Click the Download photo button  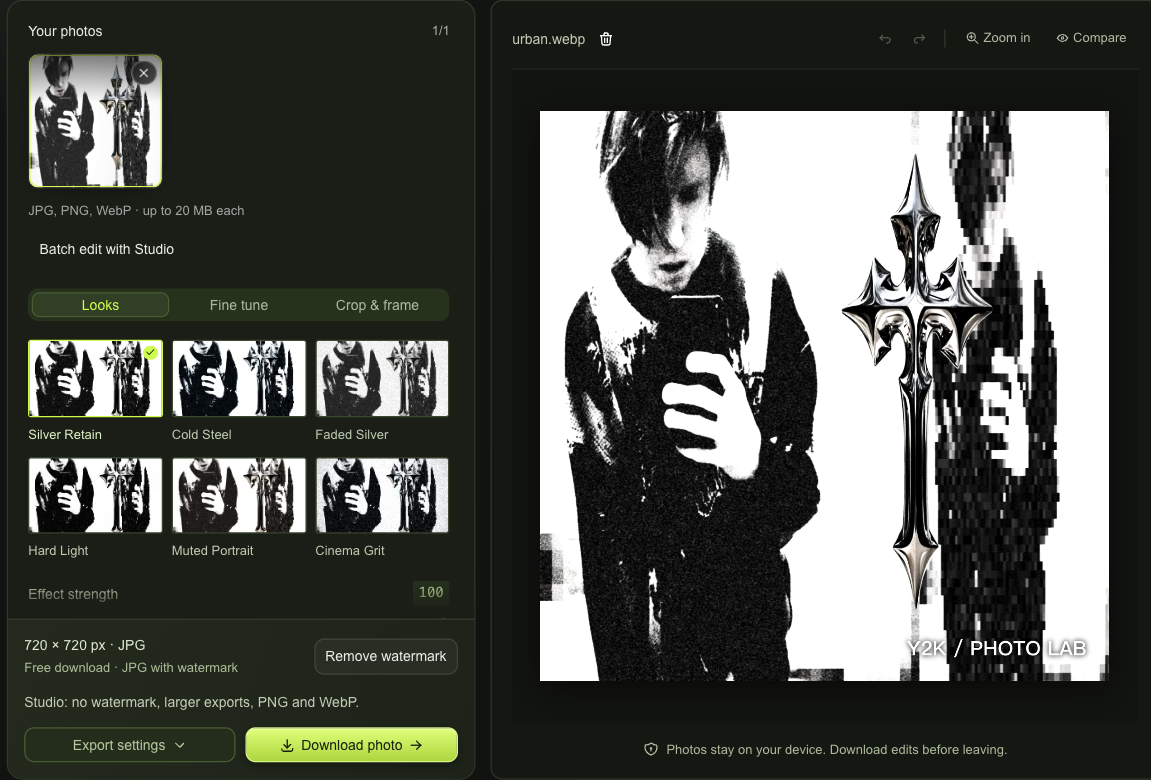point(352,746)
